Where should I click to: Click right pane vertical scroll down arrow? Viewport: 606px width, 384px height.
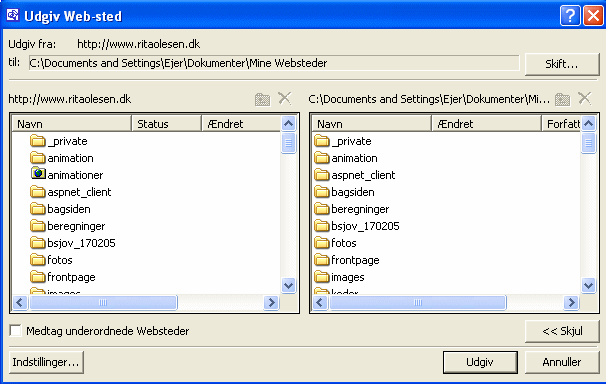588,285
